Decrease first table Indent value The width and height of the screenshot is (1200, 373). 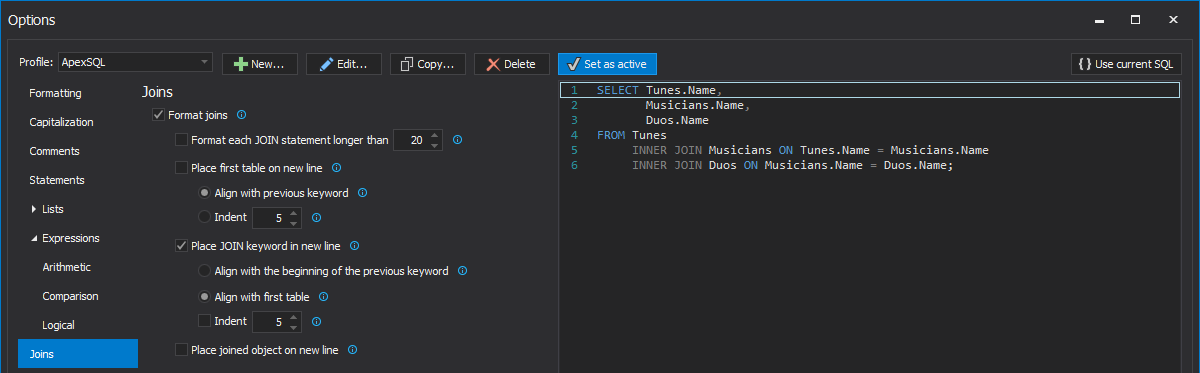pyautogui.click(x=293, y=222)
